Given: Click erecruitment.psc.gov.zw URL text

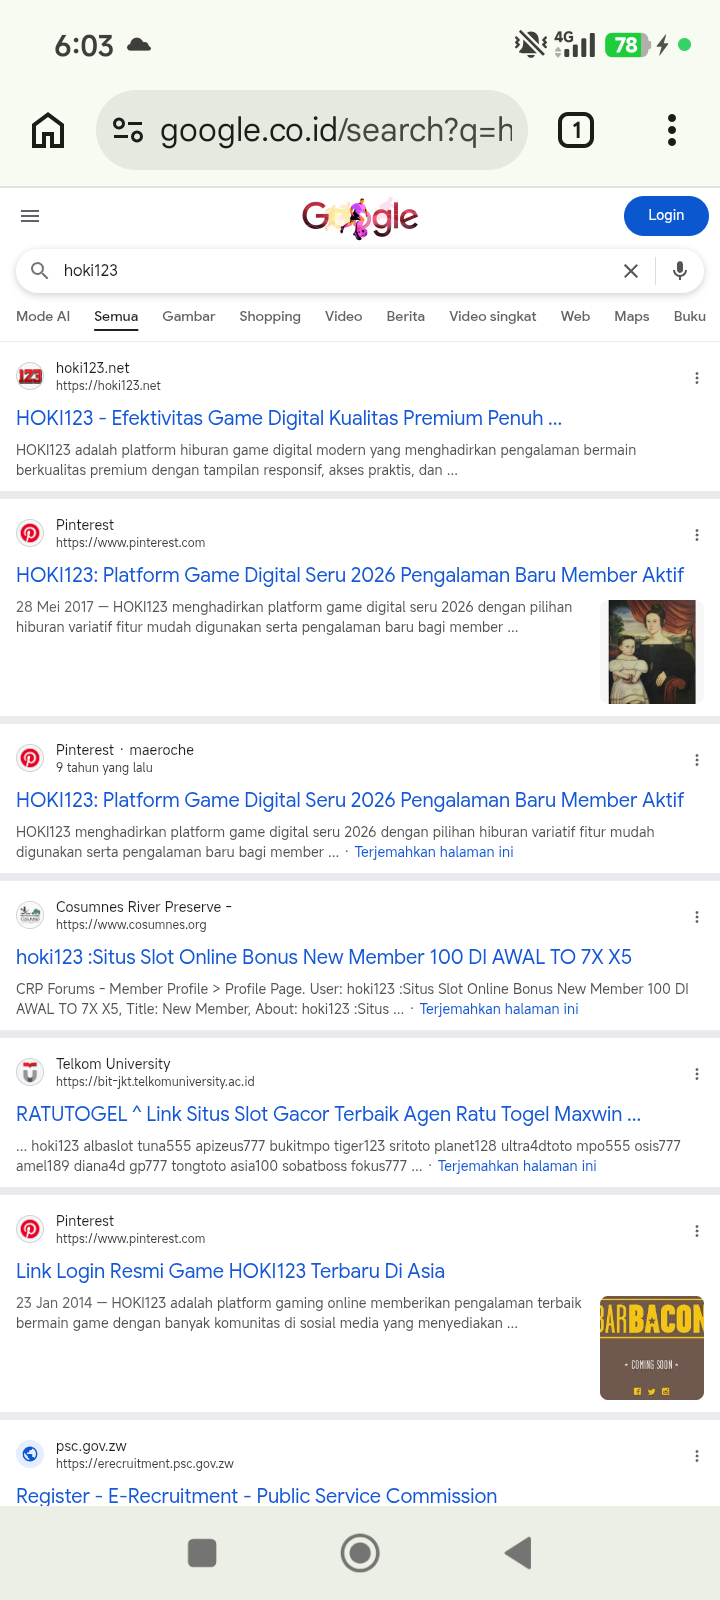Looking at the screenshot, I should (145, 1464).
